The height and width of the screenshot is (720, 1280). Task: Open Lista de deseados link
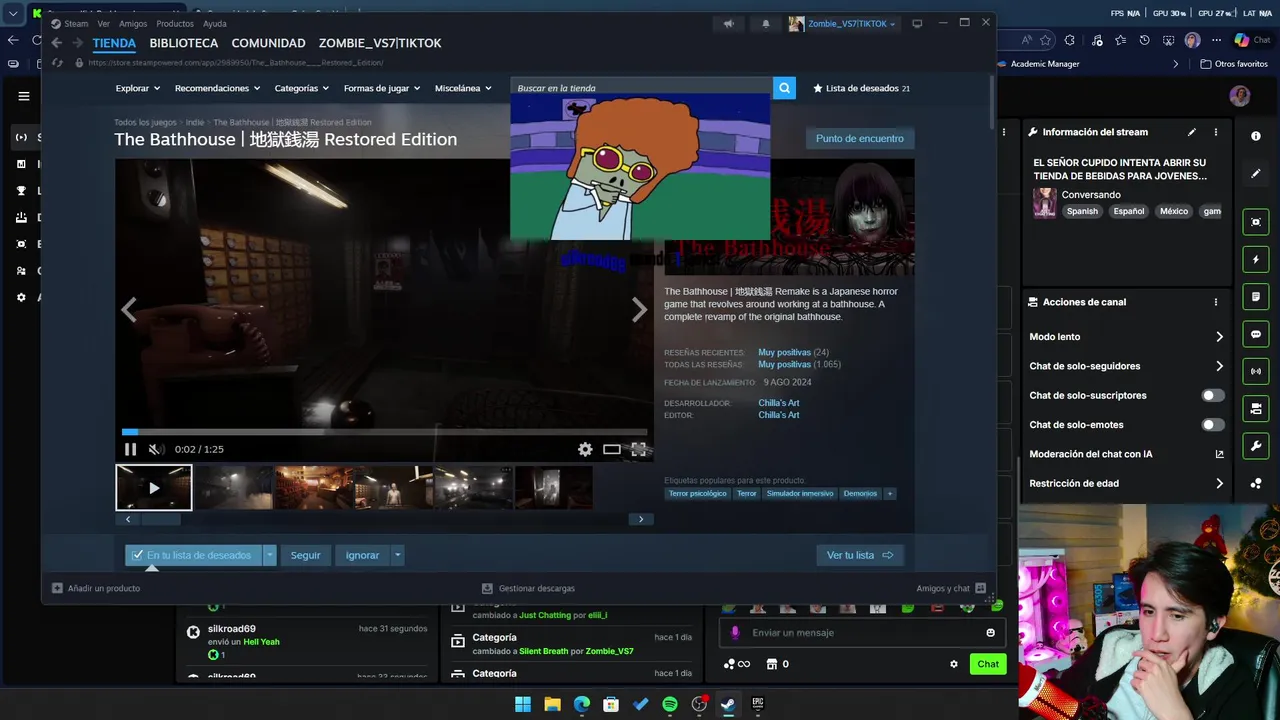click(861, 88)
